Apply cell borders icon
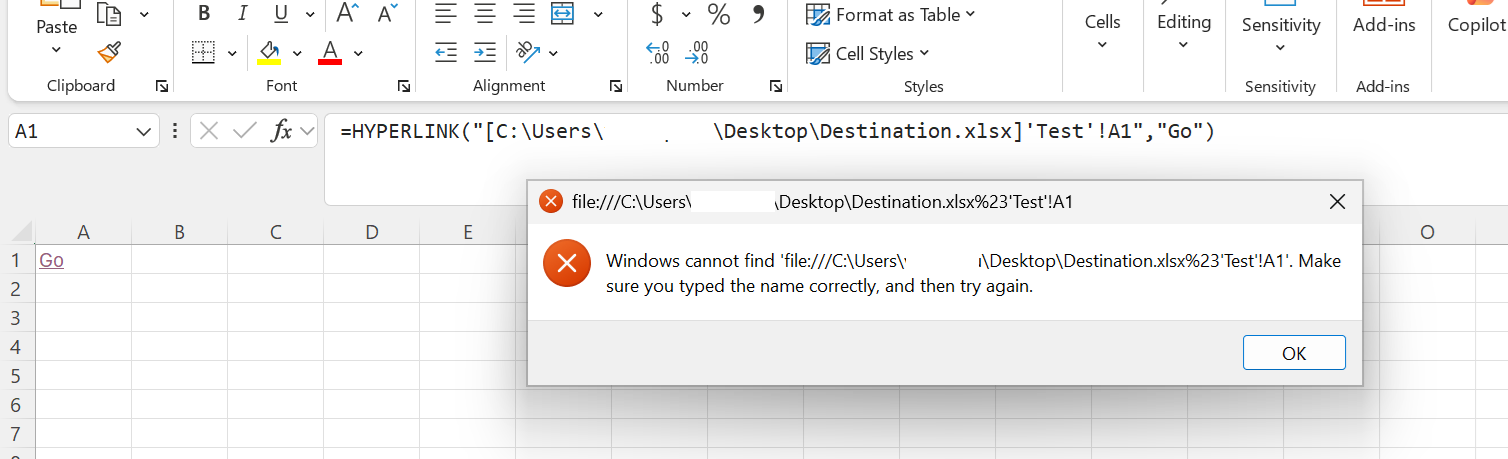The image size is (1508, 459). click(204, 52)
